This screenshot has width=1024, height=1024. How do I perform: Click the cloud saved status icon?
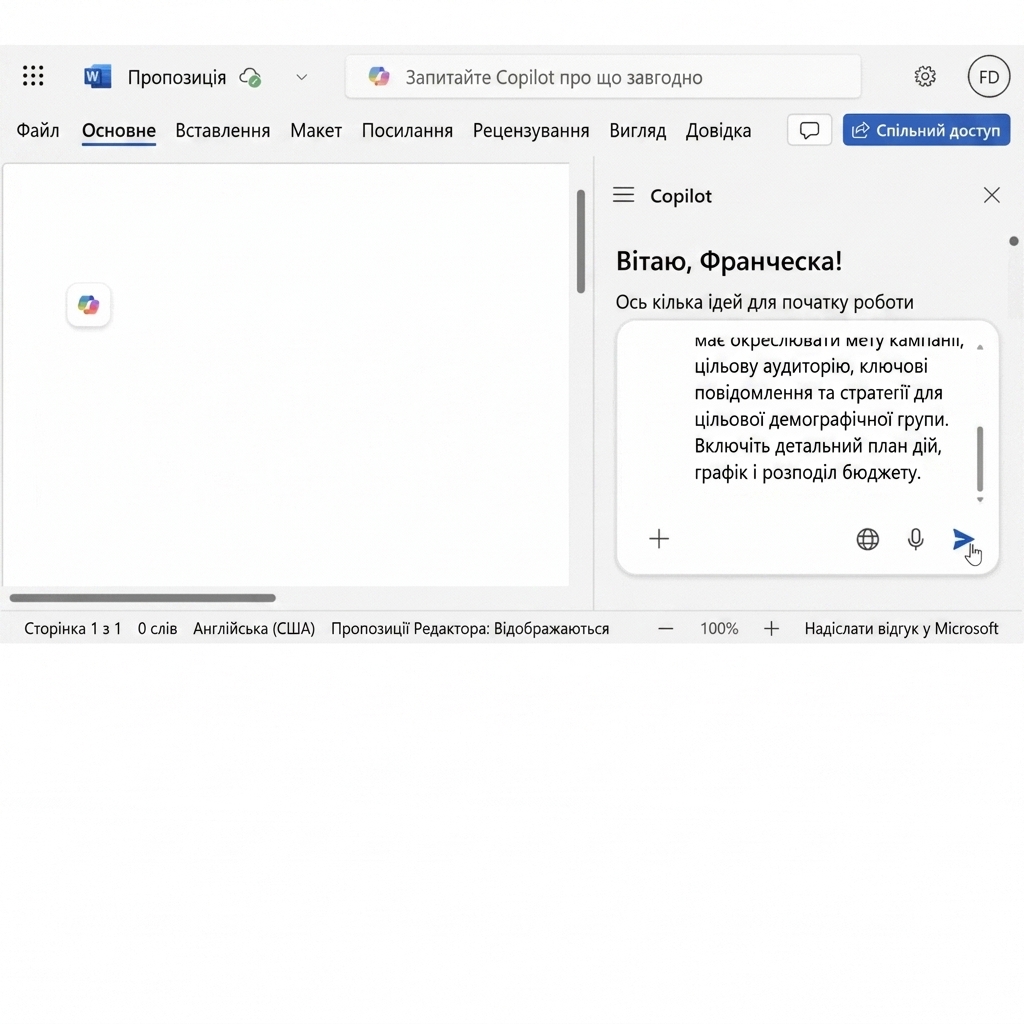[250, 78]
